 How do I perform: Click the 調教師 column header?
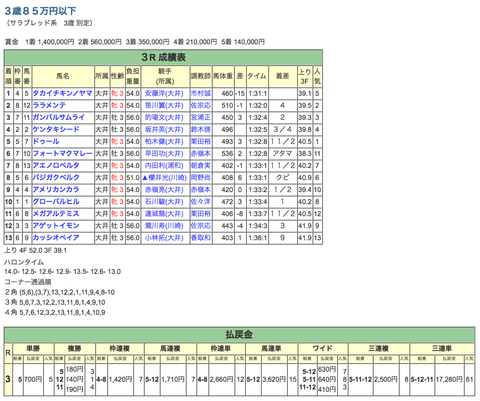pos(201,76)
